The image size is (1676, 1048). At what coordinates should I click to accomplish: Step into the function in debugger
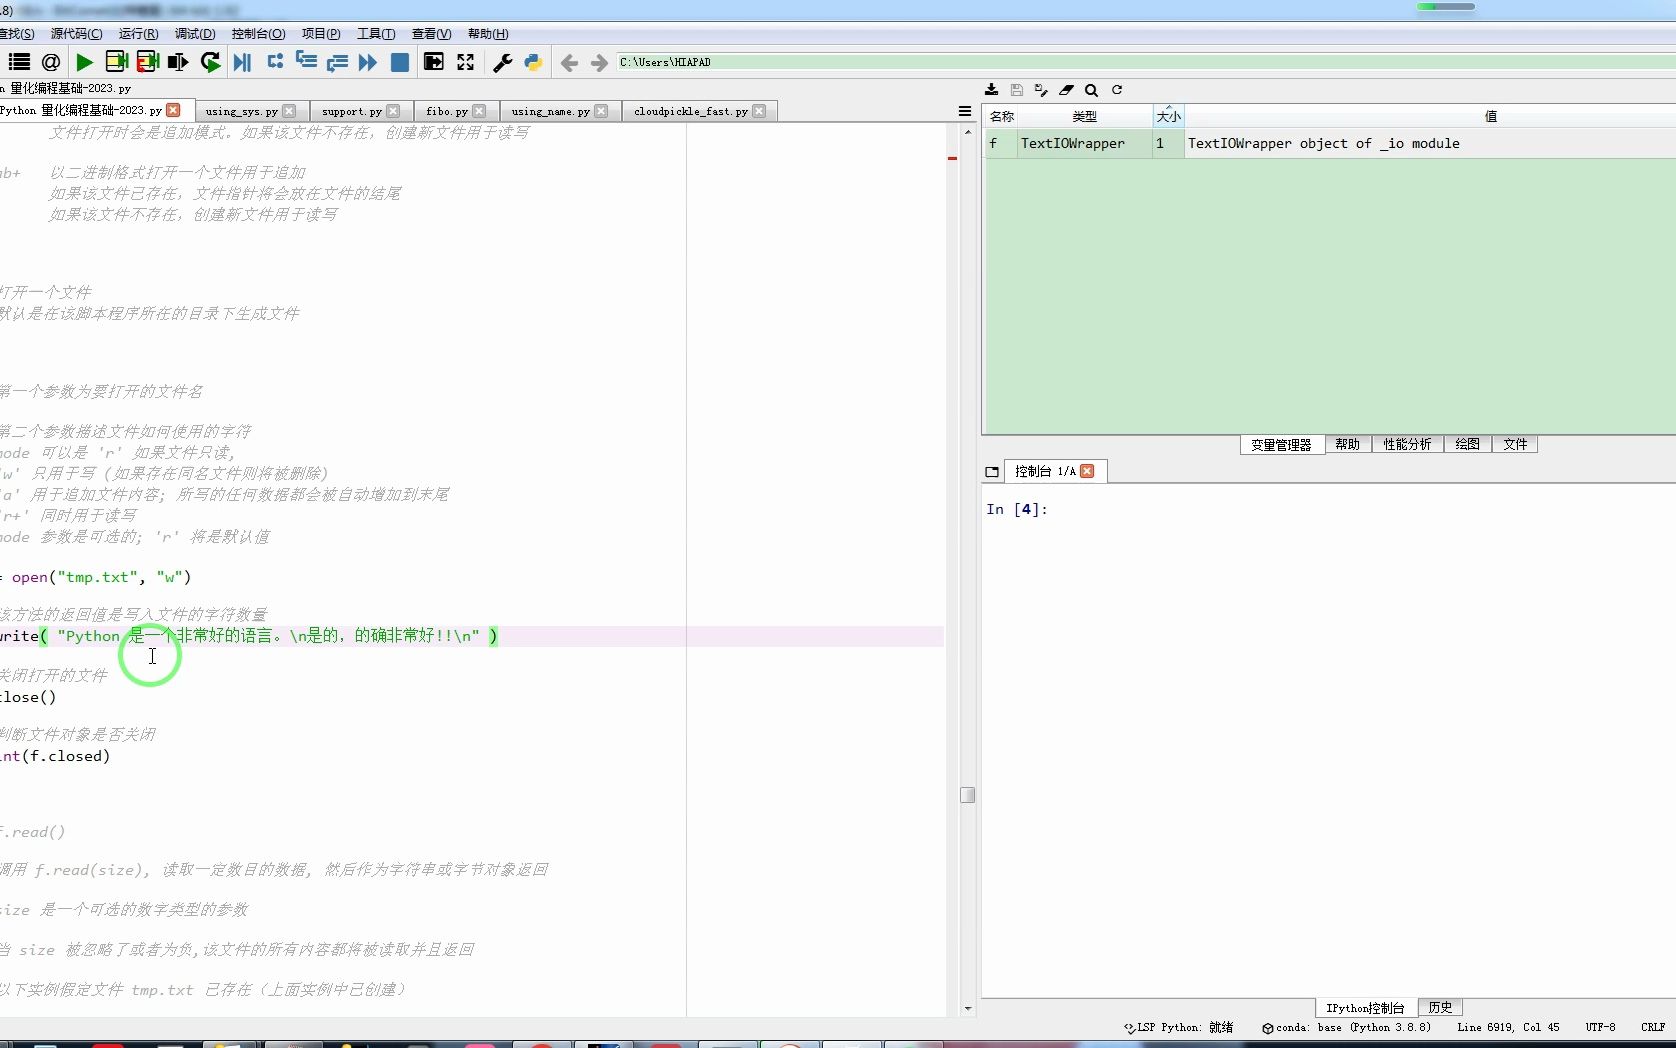pos(306,62)
